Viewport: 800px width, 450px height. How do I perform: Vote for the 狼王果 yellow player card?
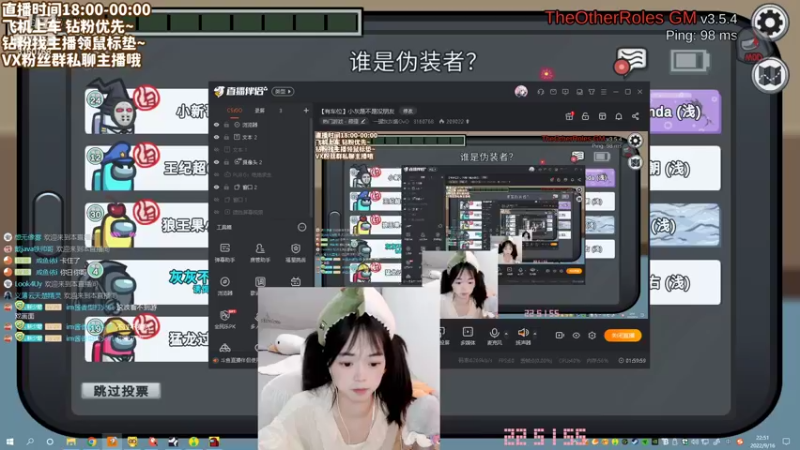coord(147,226)
